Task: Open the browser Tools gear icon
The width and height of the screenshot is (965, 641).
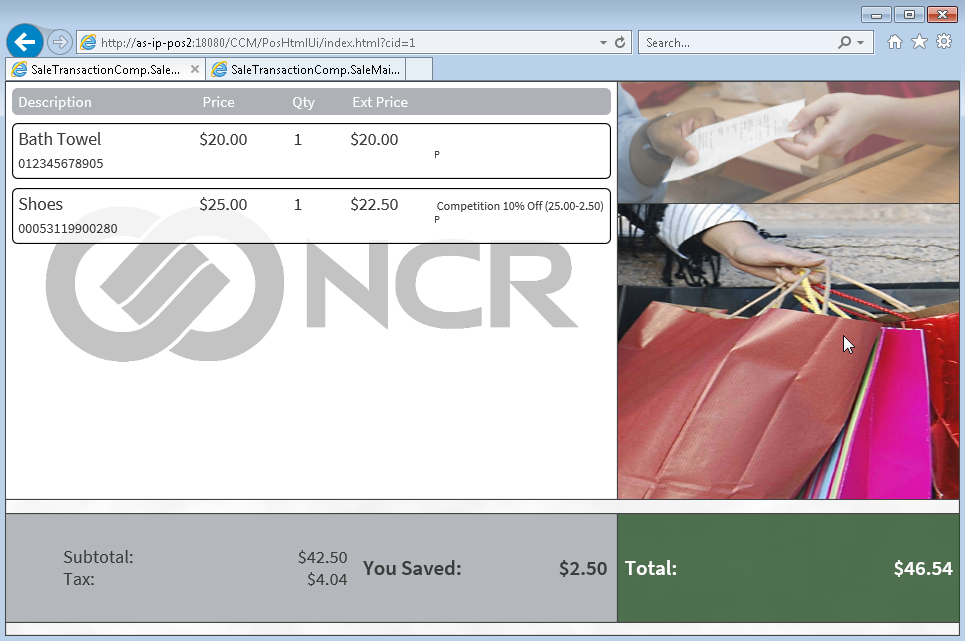Action: [x=944, y=42]
